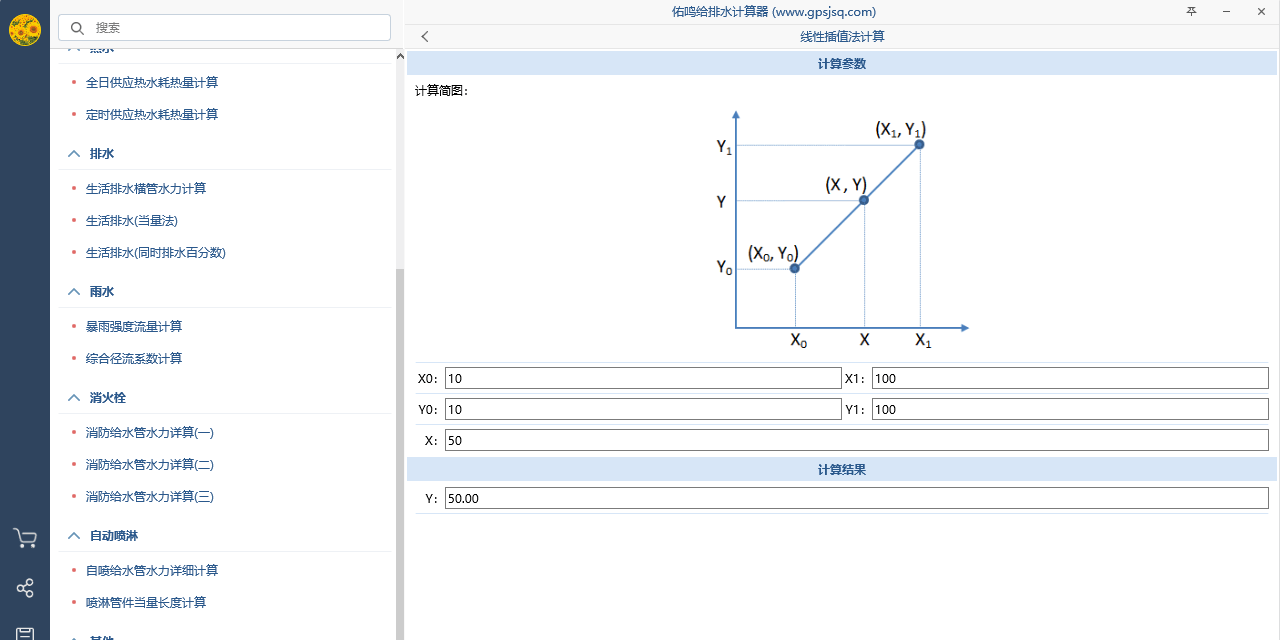1280x640 pixels.
Task: Open 生活排水横管水力计算
Action: [x=146, y=189]
